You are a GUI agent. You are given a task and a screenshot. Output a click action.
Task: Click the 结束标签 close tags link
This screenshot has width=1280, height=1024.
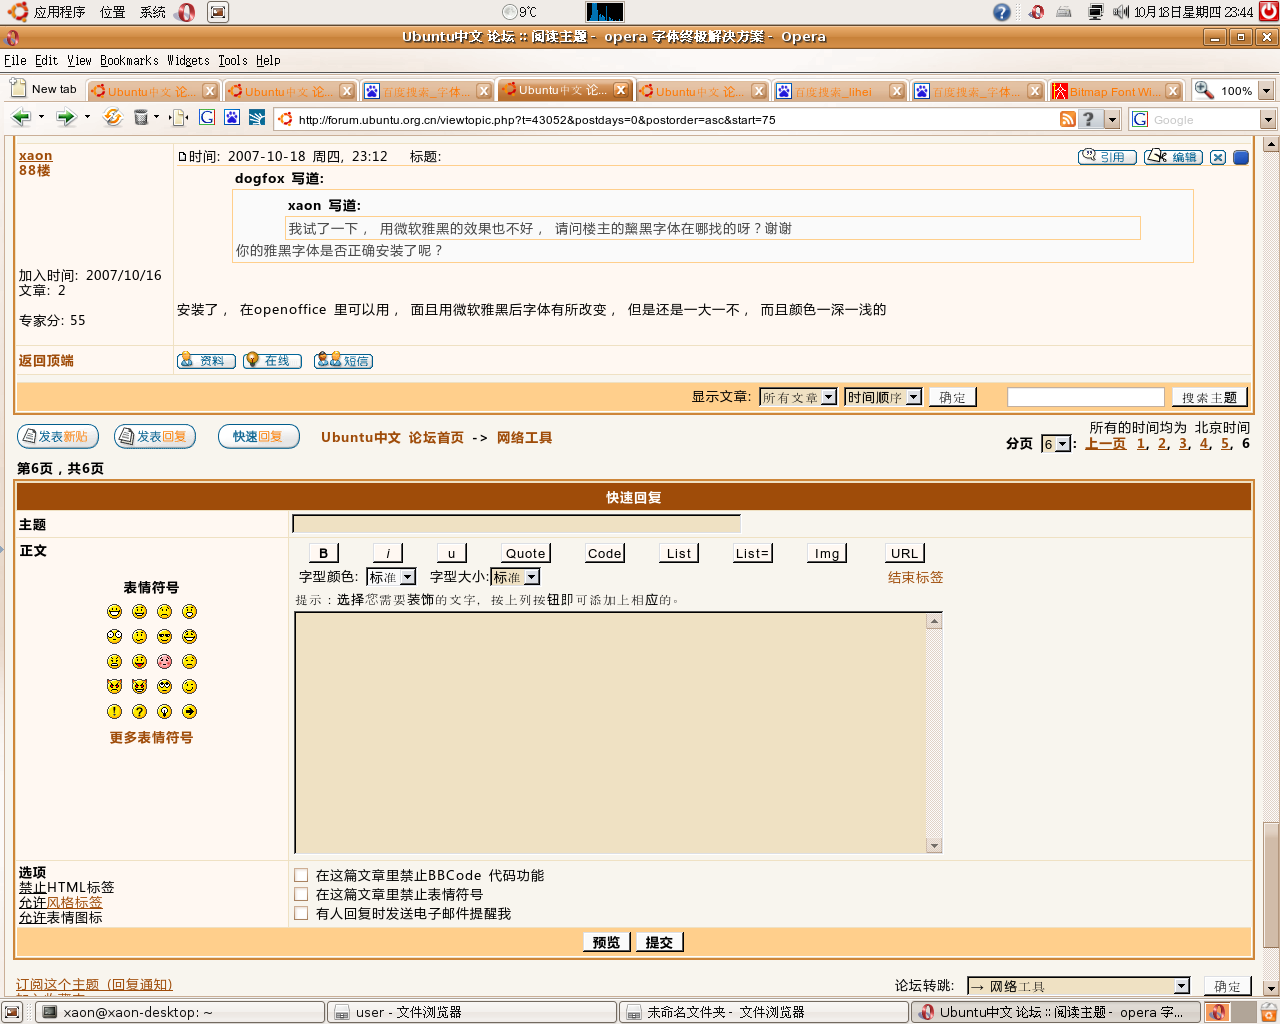pos(915,577)
